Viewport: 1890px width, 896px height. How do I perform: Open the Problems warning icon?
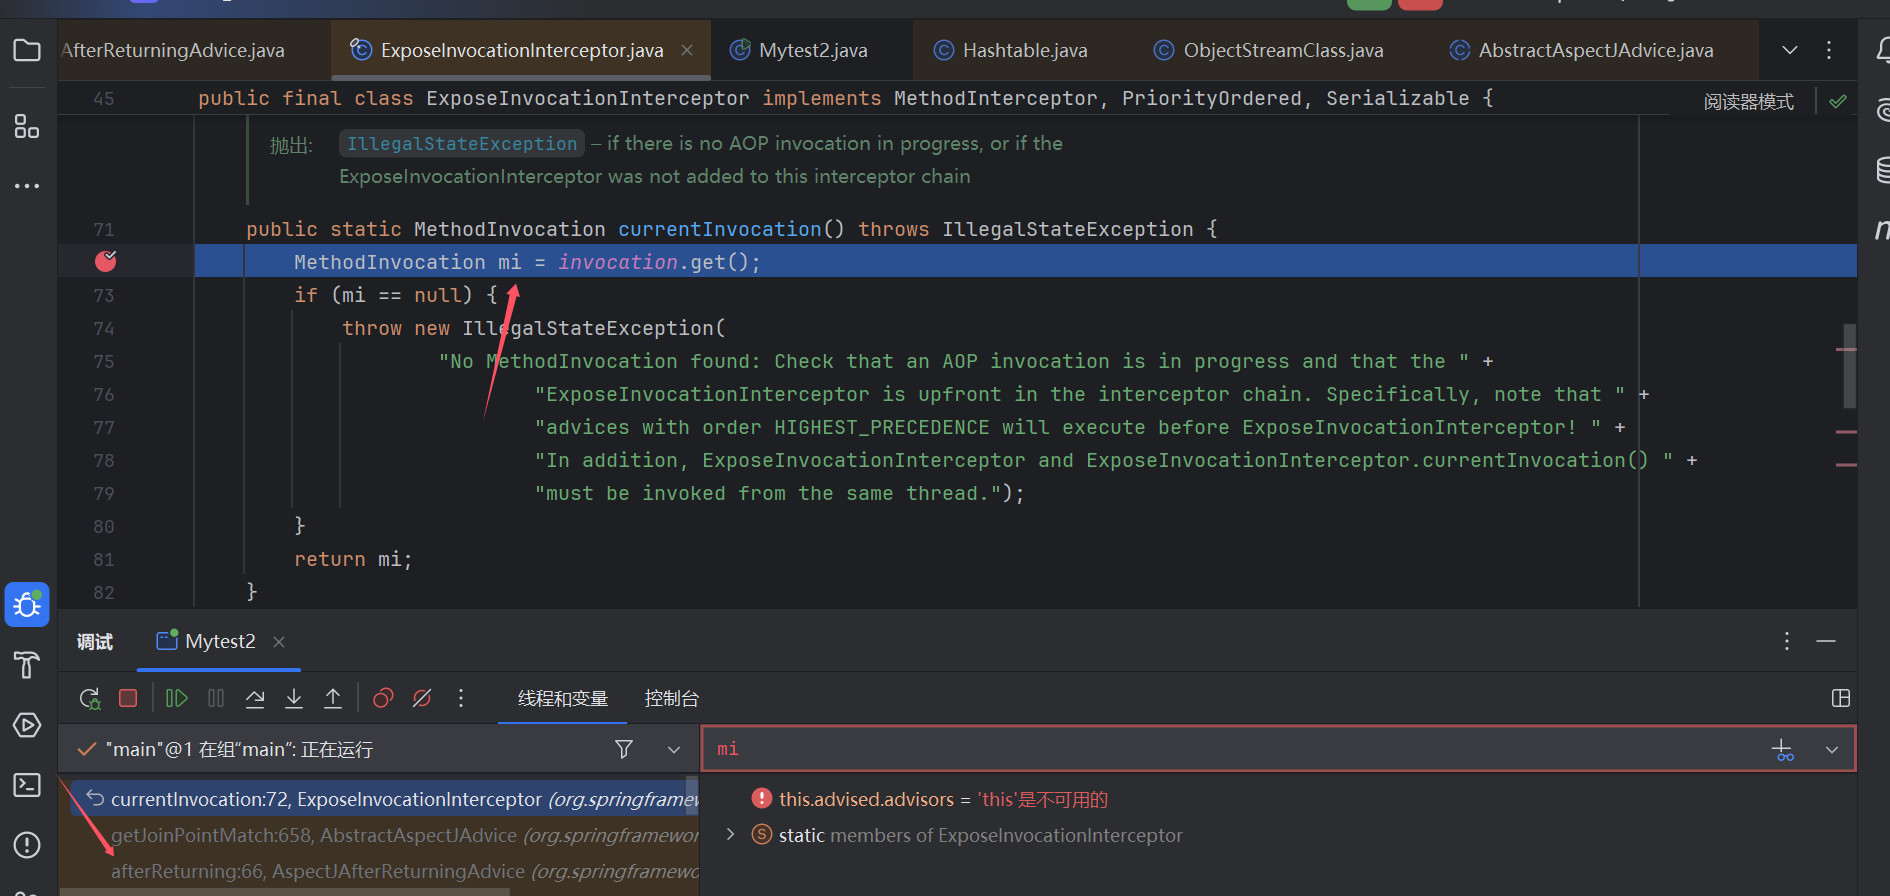pyautogui.click(x=27, y=845)
